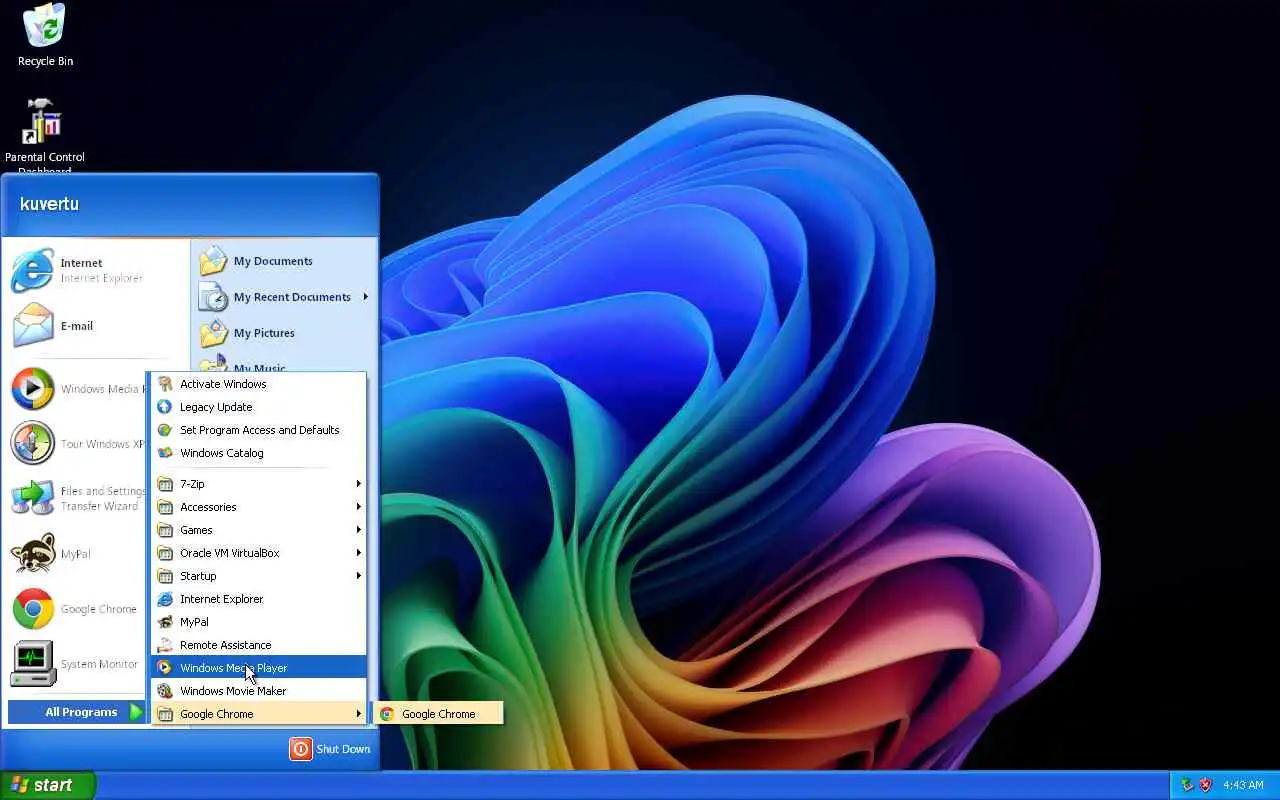Click the Remote Assistance icon
The image size is (1280, 800).
click(x=165, y=645)
